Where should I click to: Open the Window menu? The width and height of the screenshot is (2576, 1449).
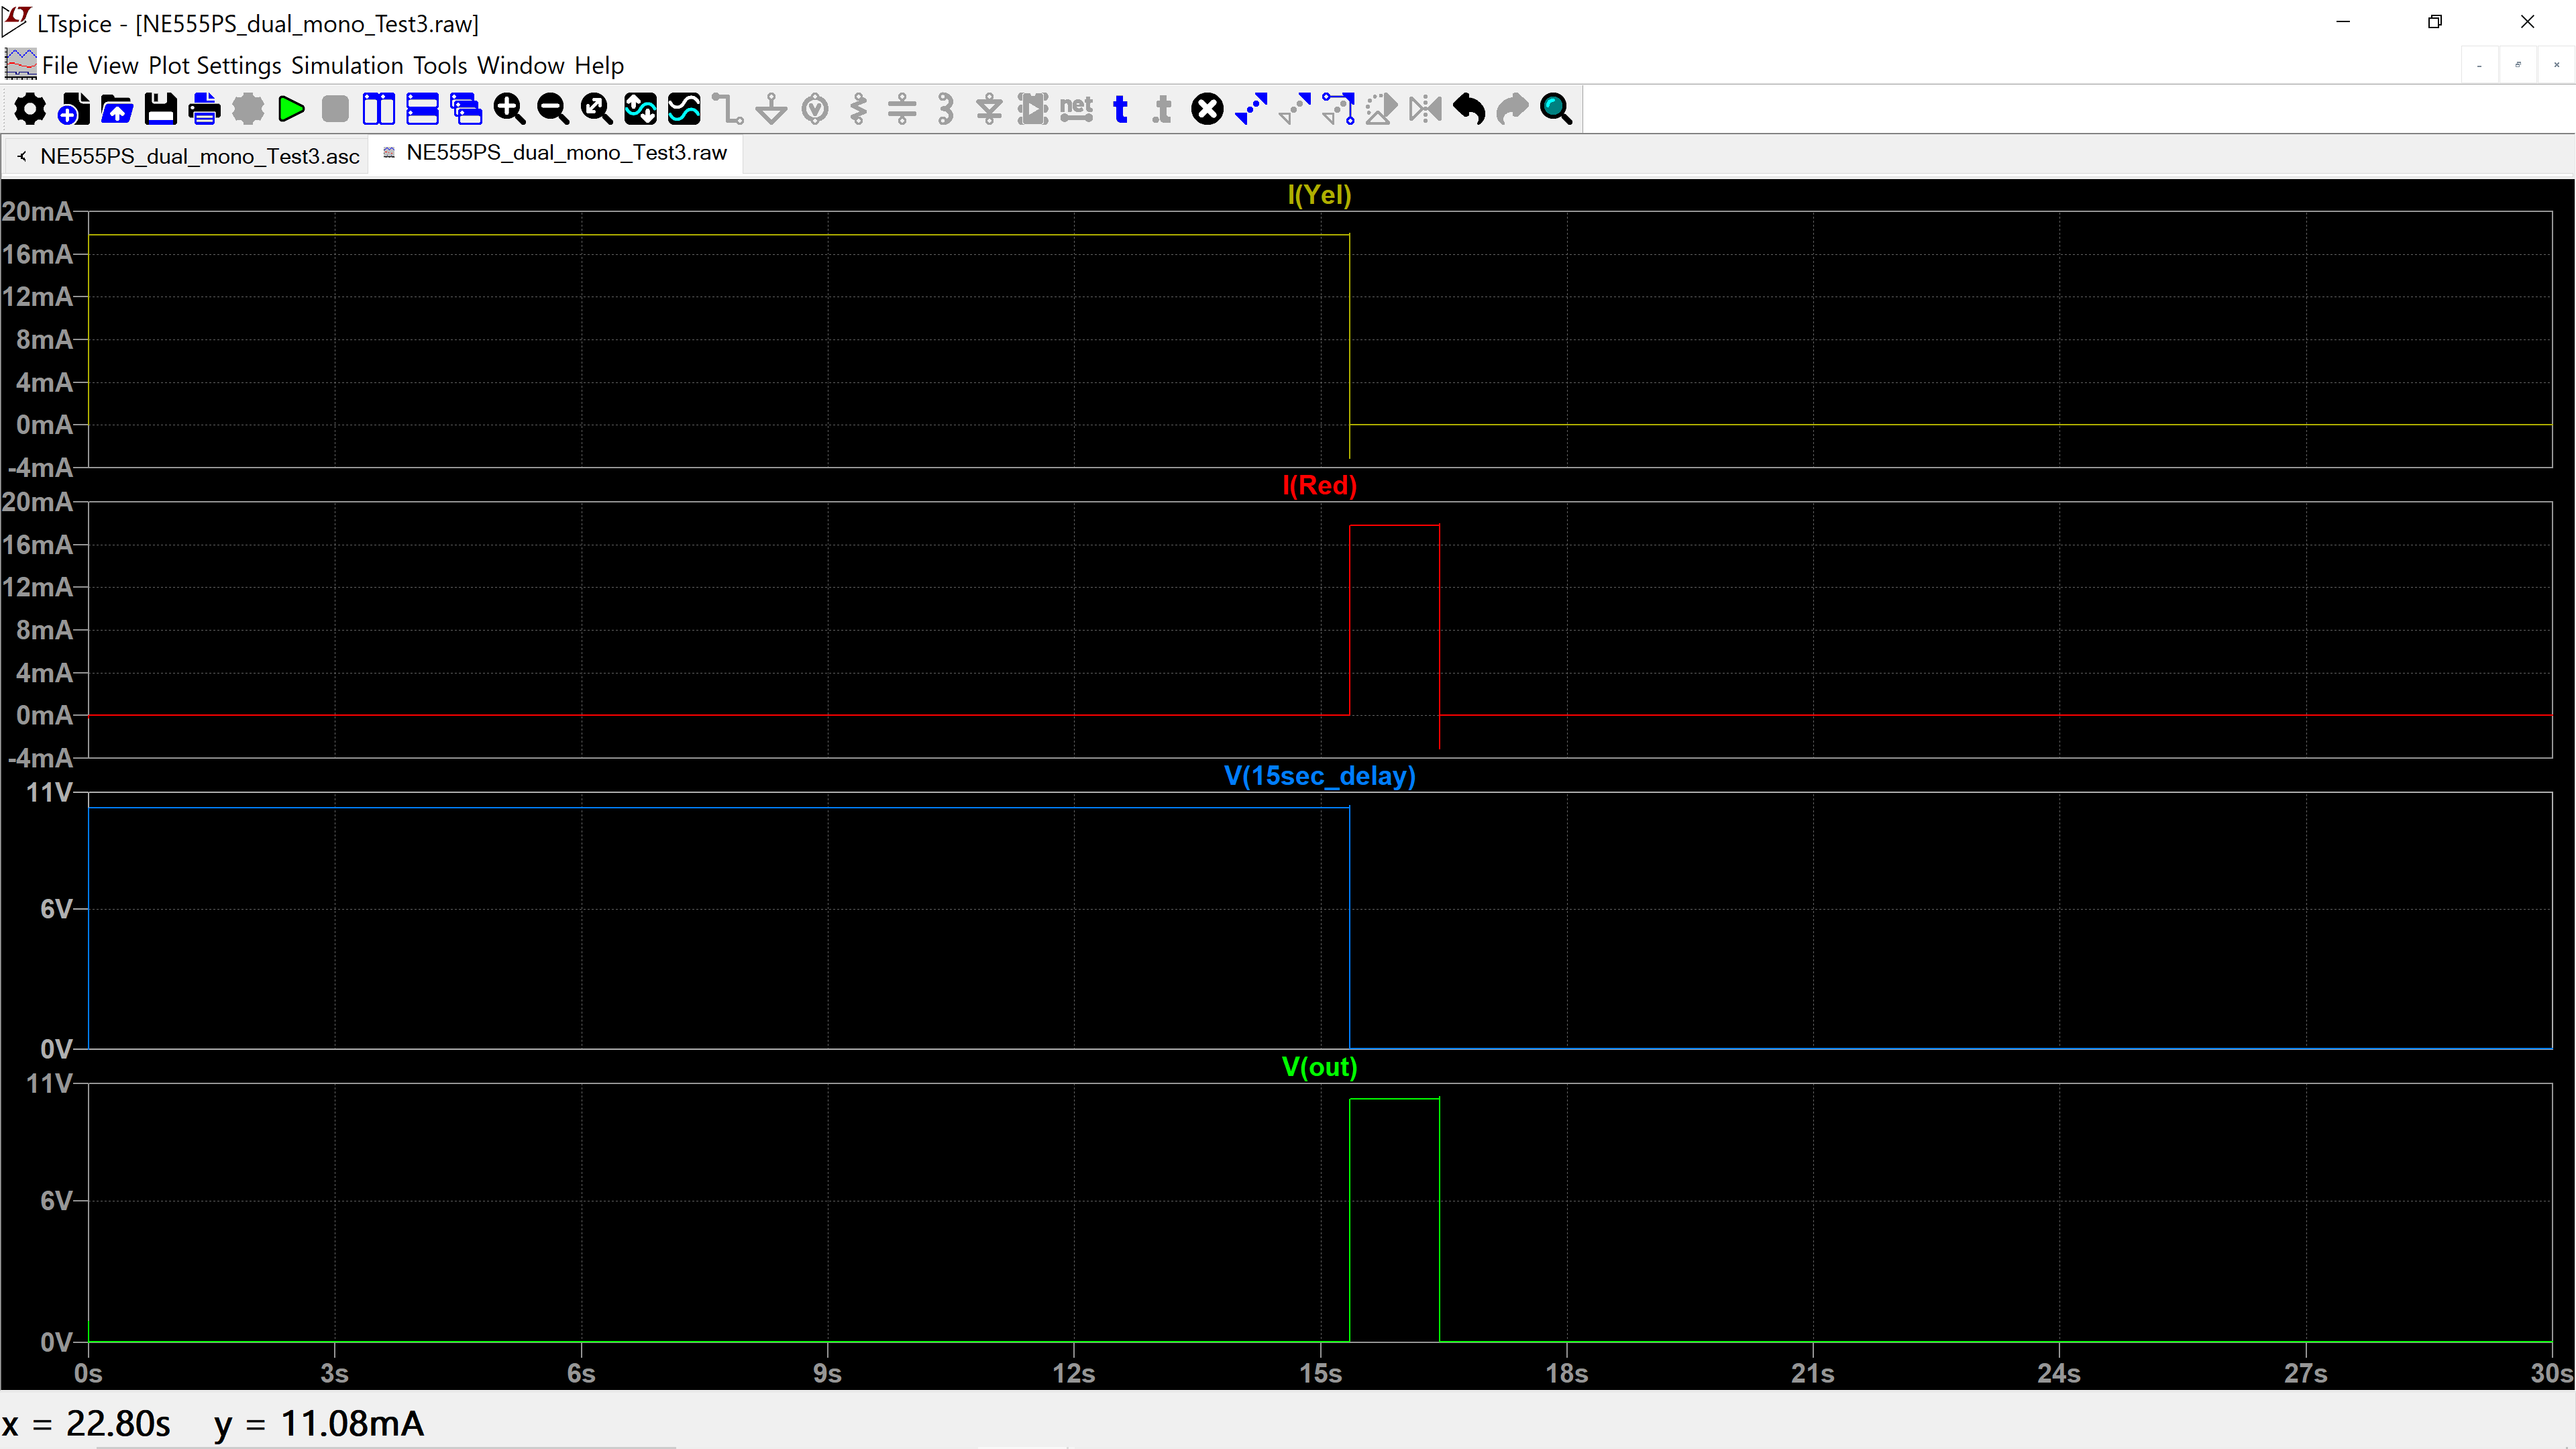pos(521,65)
